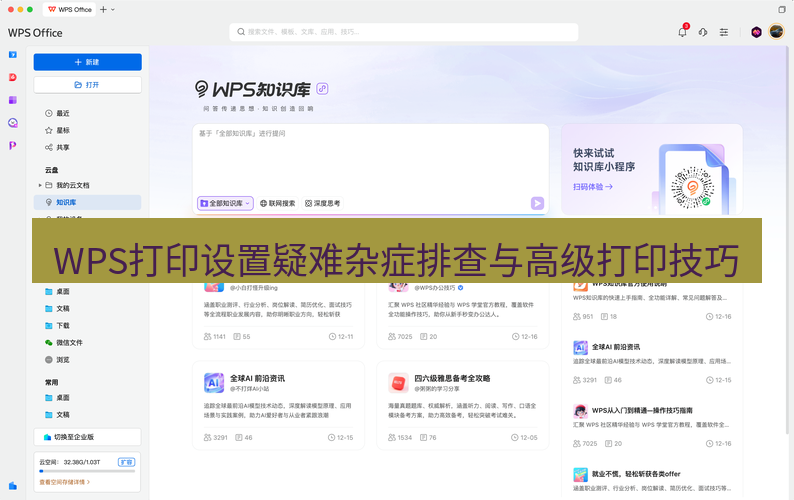Click the dark hexagon membership icon
This screenshot has height=500, width=794.
click(x=756, y=32)
